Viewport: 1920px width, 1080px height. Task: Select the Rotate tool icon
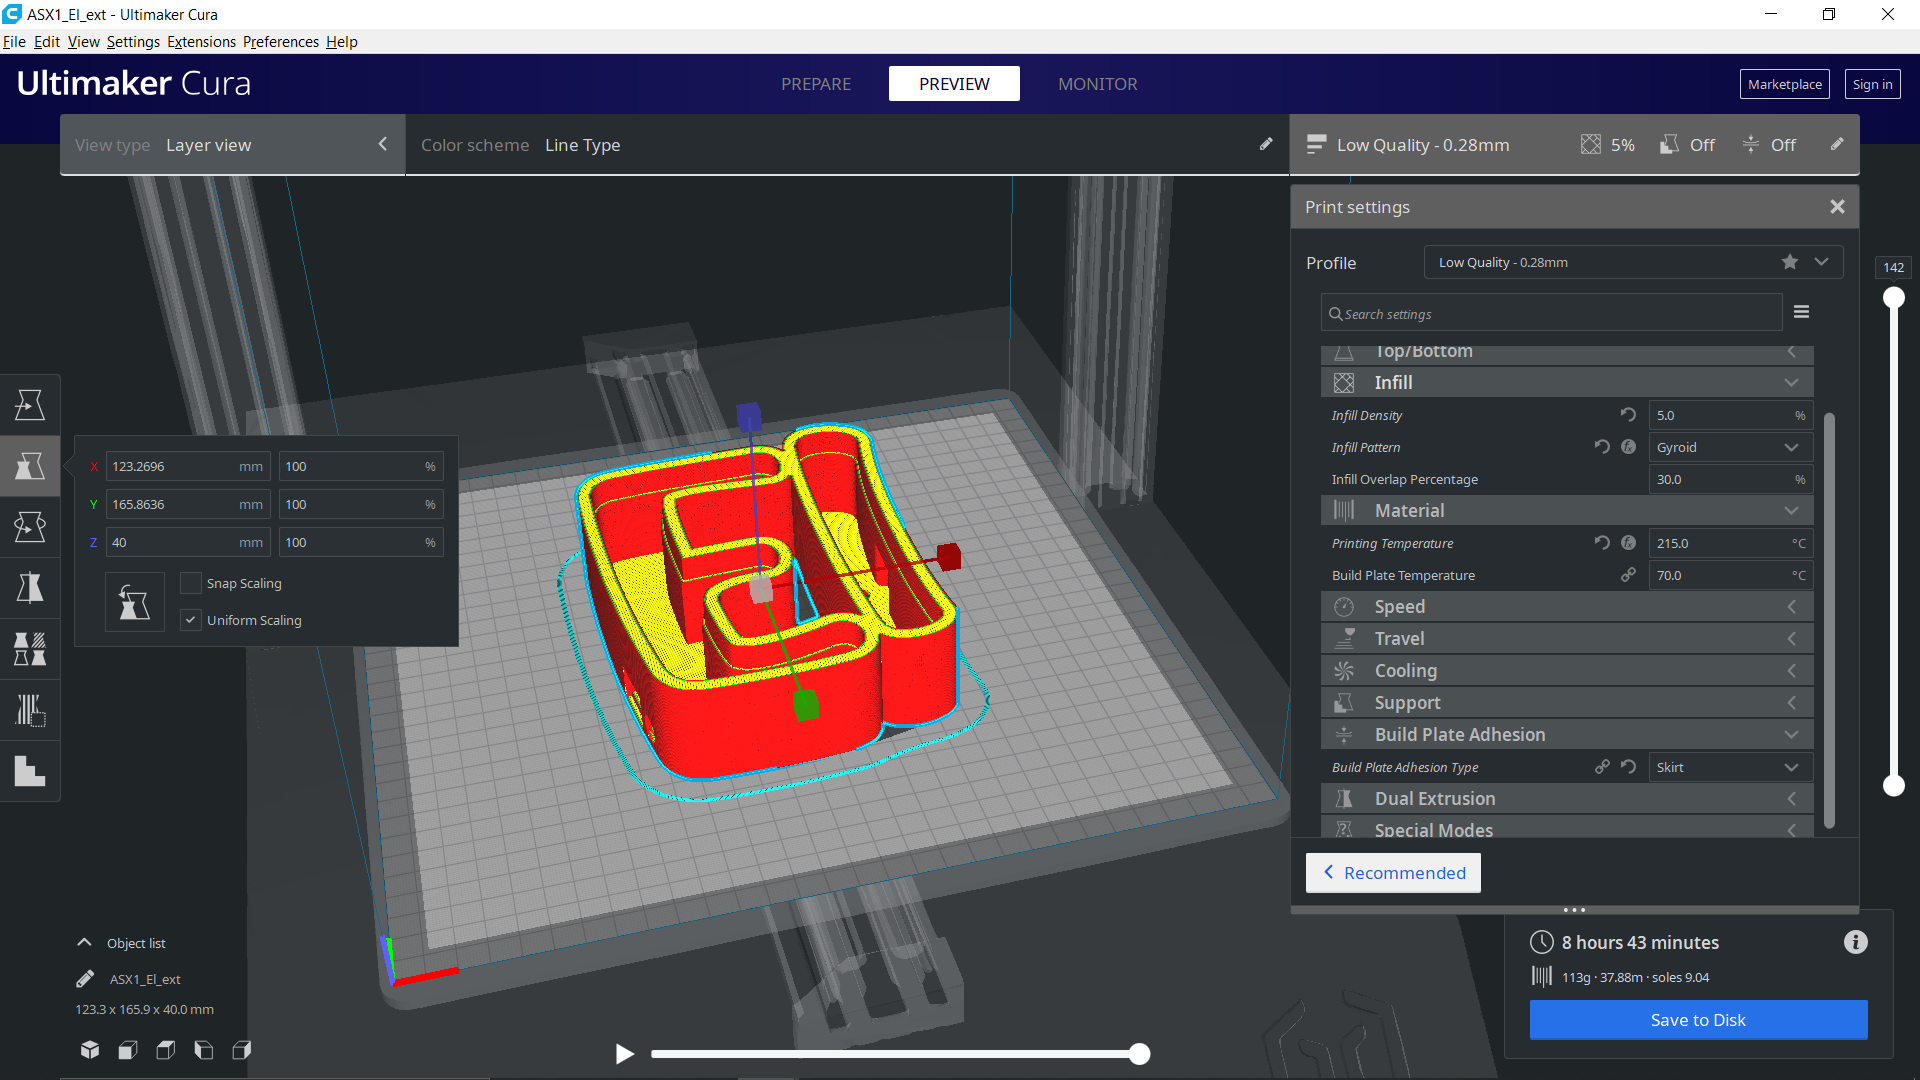tap(30, 527)
